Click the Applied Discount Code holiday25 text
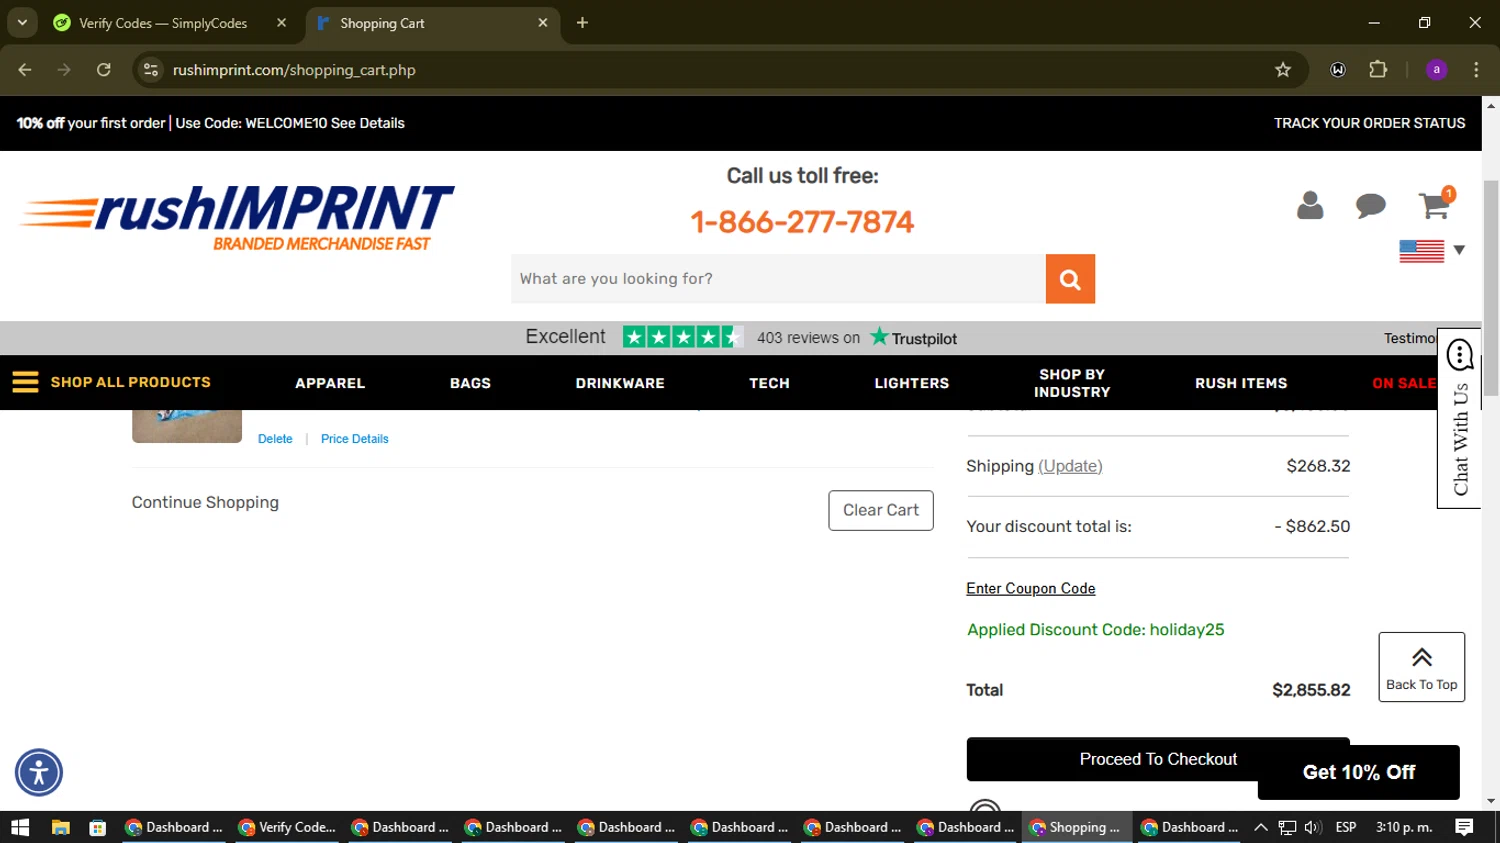The height and width of the screenshot is (843, 1500). click(x=1095, y=630)
